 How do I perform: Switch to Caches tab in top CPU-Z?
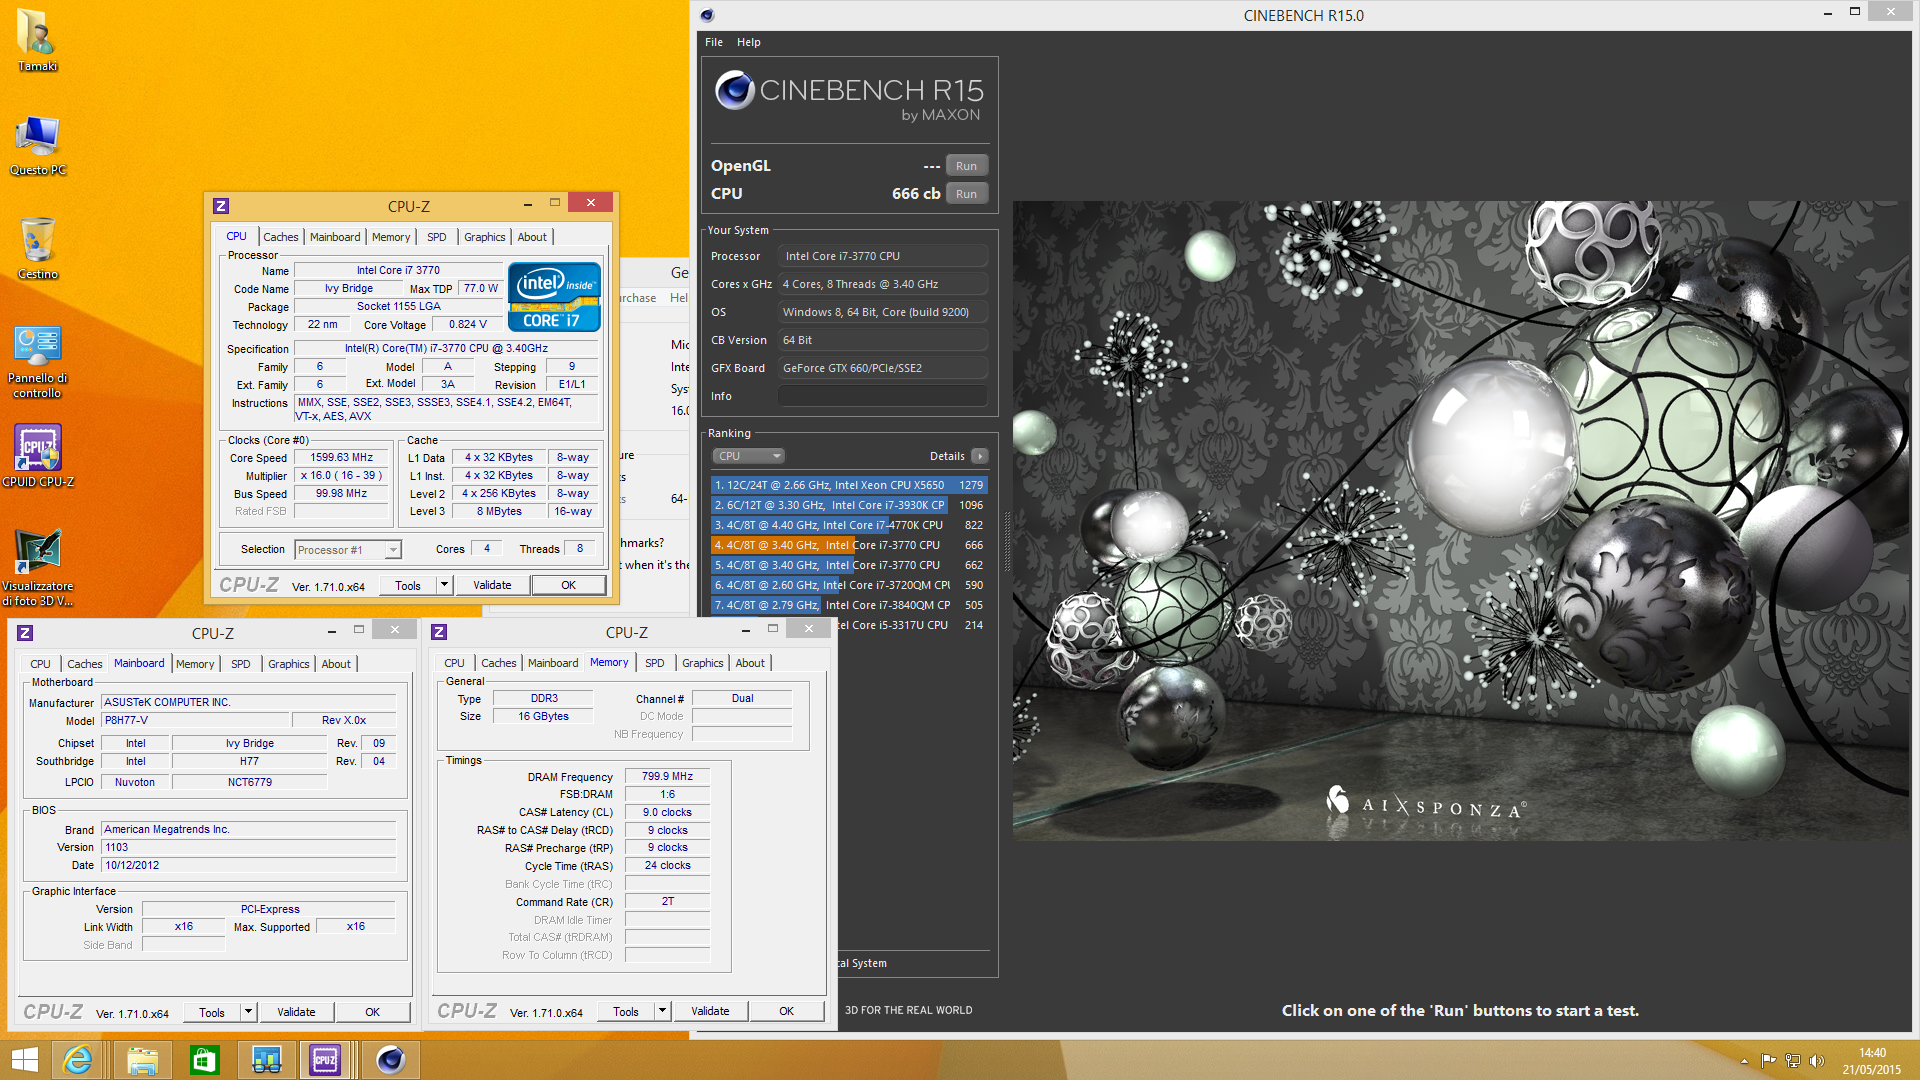(x=281, y=237)
